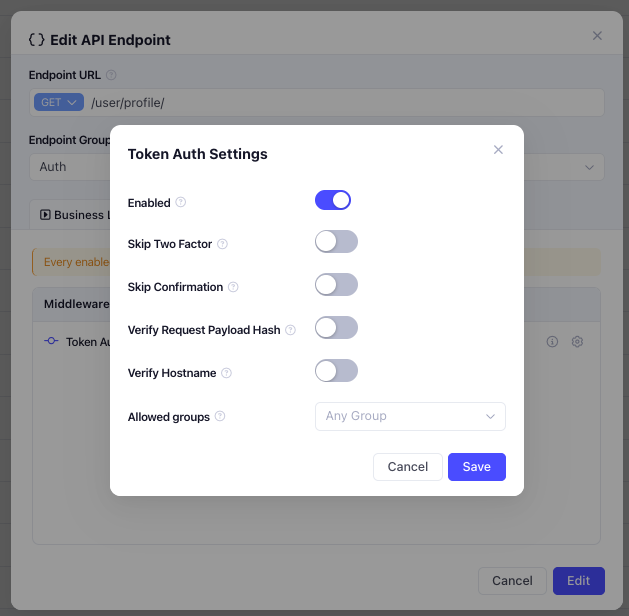Image resolution: width=629 pixels, height=616 pixels.
Task: Click help icon beside Skip Confirmation
Action: click(x=233, y=287)
